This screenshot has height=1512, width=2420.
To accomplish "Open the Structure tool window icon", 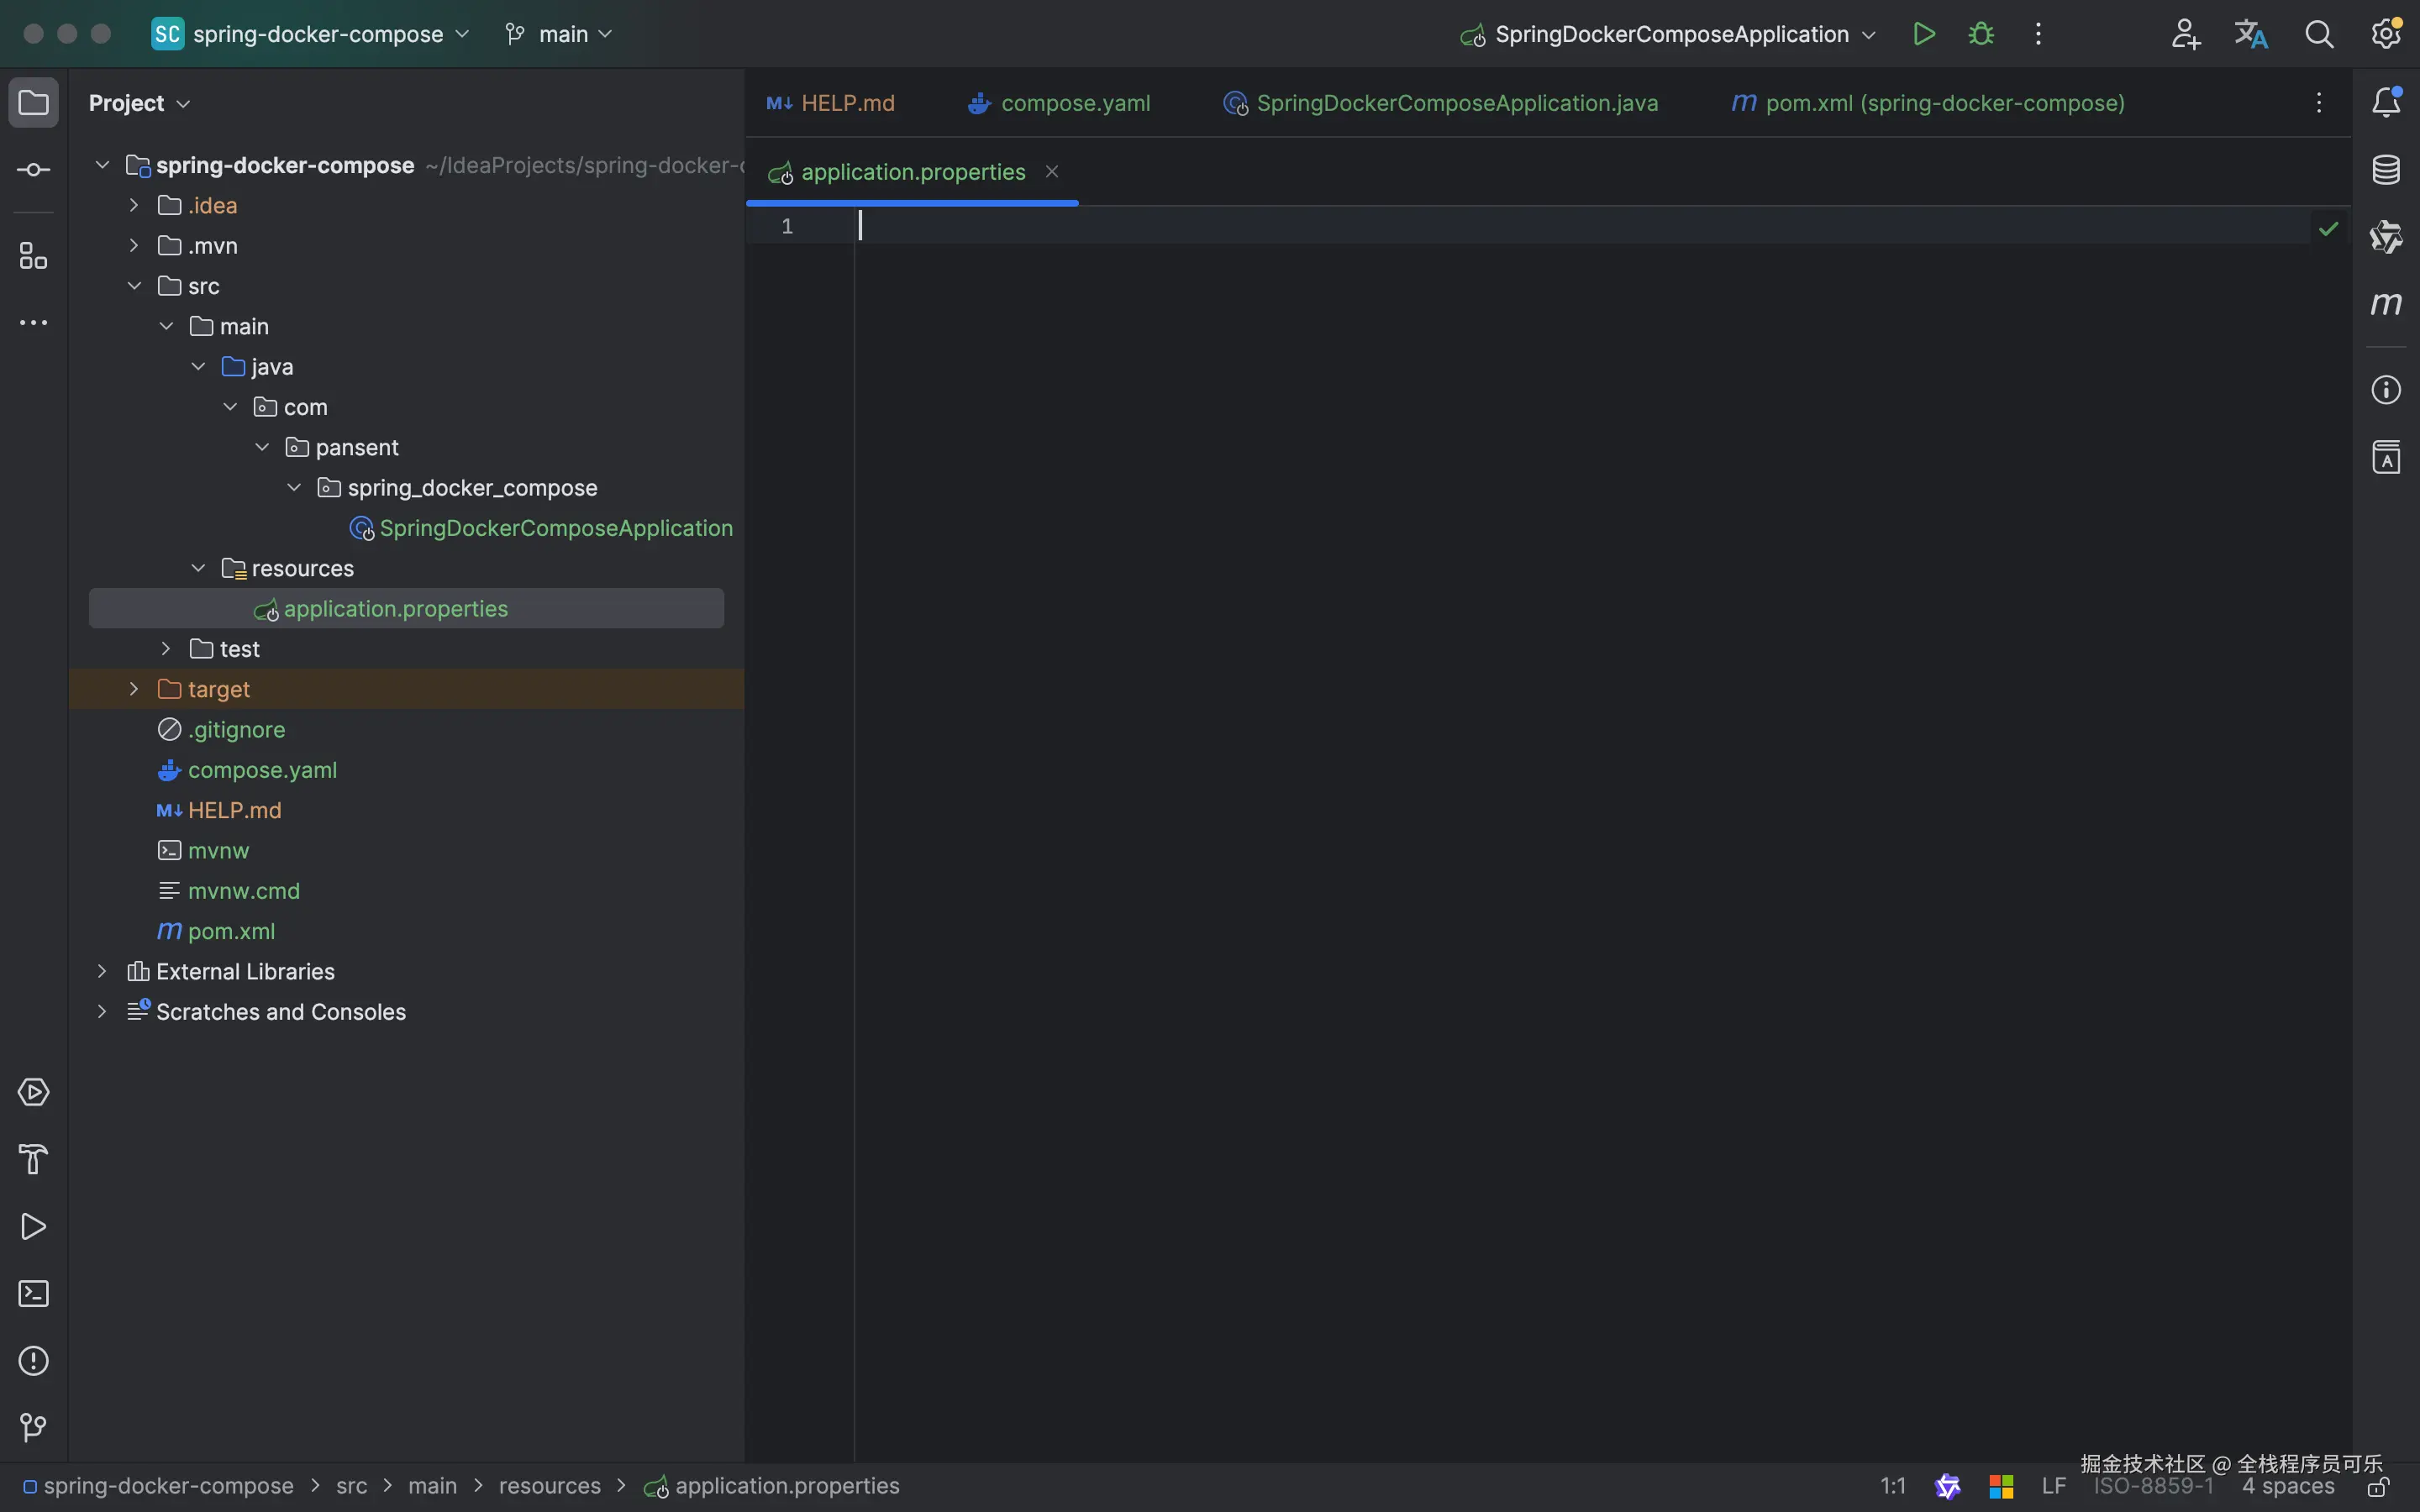I will pyautogui.click(x=33, y=256).
